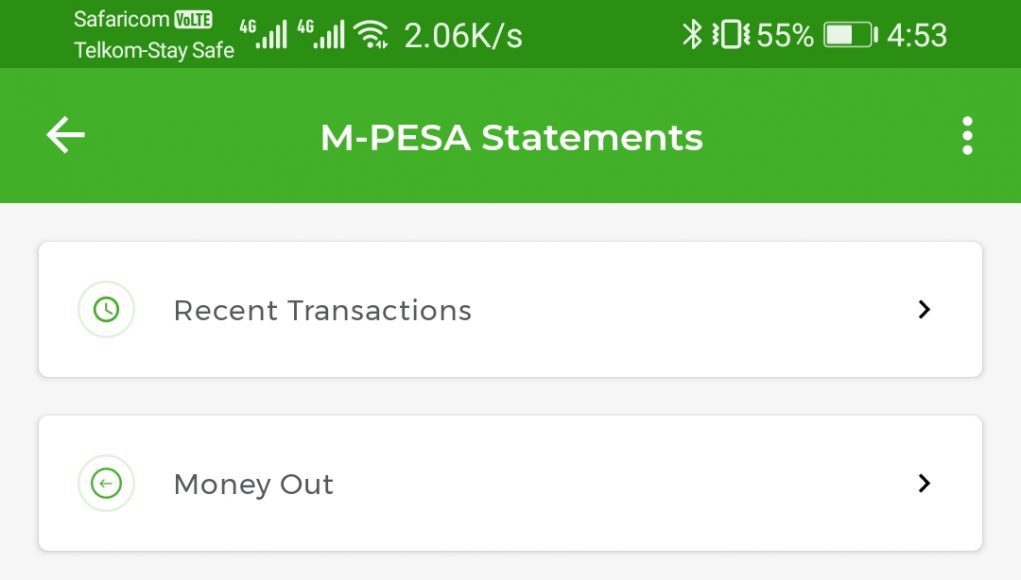
Task: Tap the battery indicator icon
Action: 850,35
